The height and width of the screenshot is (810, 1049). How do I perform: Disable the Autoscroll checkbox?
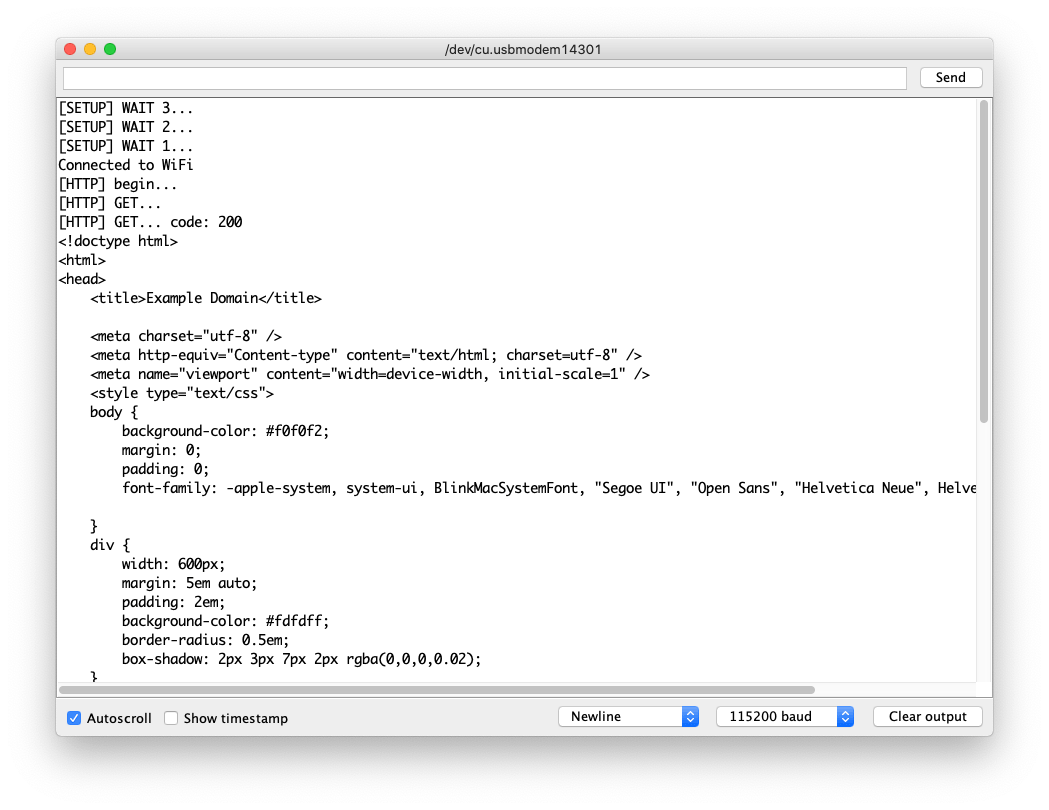(74, 718)
